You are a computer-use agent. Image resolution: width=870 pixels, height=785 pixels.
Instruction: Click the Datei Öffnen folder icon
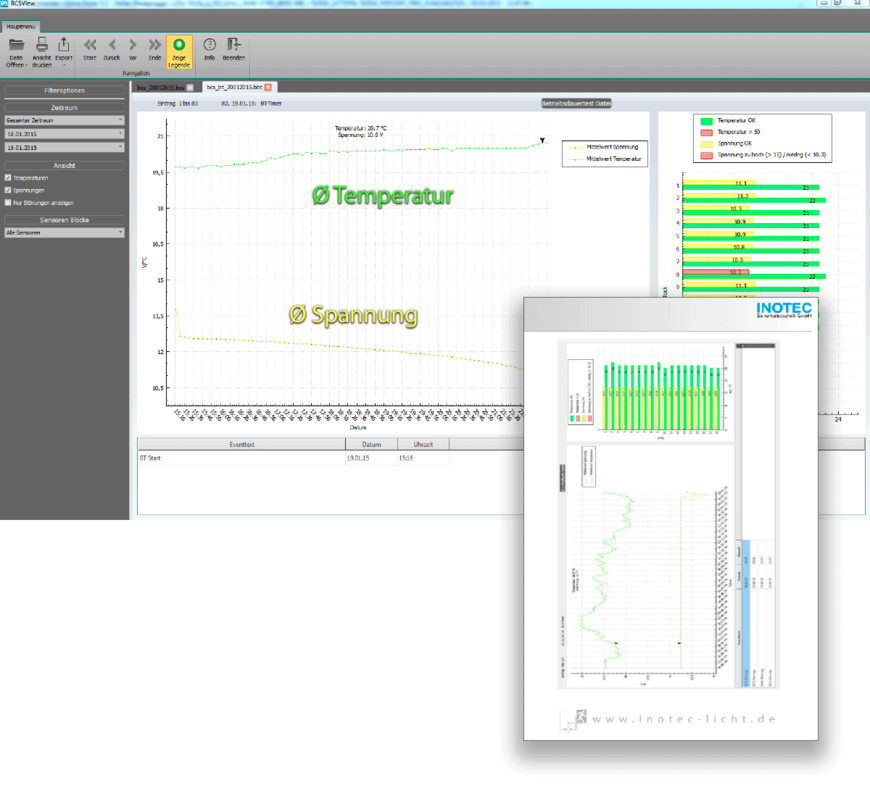[16, 45]
